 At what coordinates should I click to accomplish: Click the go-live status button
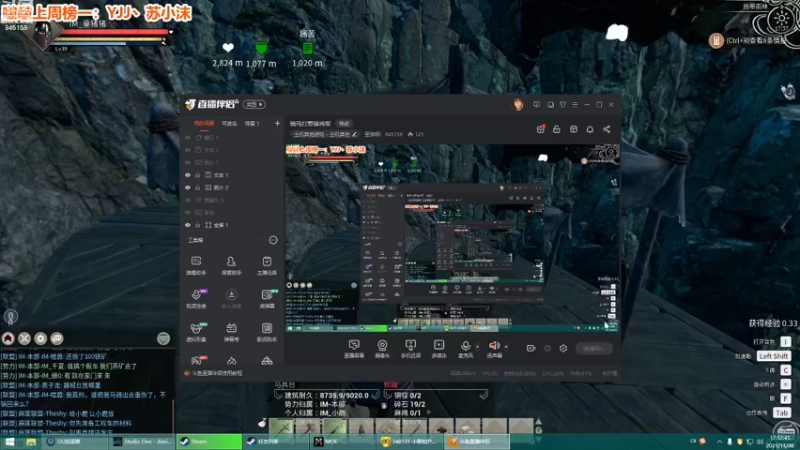click(x=594, y=348)
